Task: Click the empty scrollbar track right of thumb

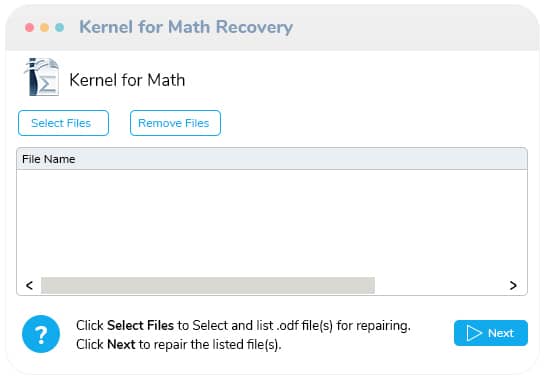Action: [x=440, y=285]
